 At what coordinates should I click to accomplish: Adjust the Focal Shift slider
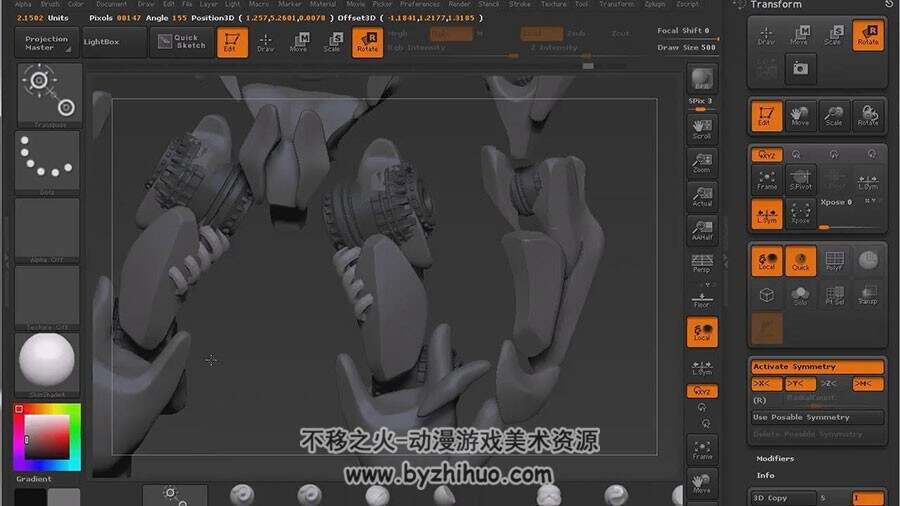click(x=686, y=31)
